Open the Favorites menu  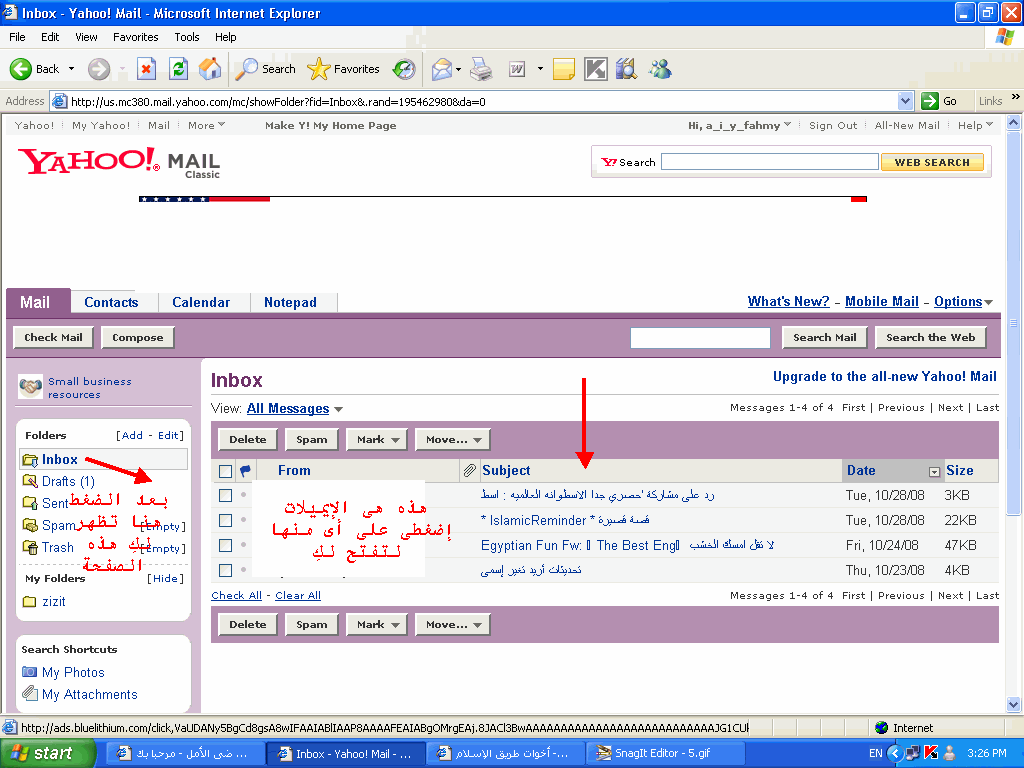tap(136, 37)
